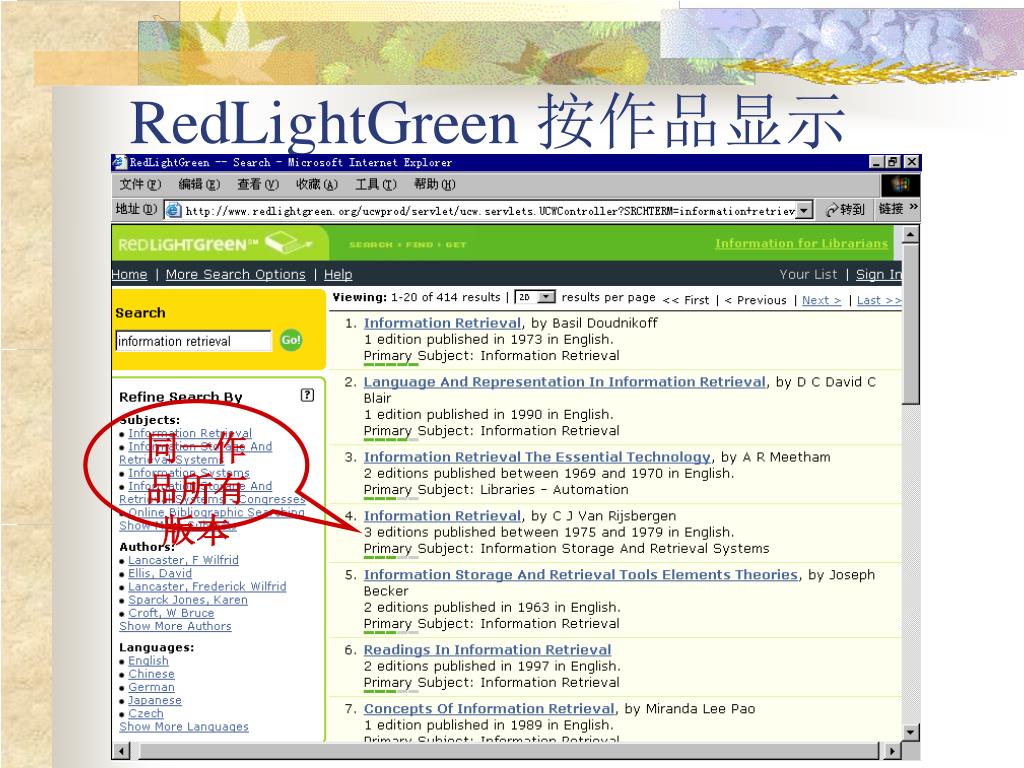Open Information Retrieval The Essential Technology link
This screenshot has height=768, width=1024.
coord(537,456)
